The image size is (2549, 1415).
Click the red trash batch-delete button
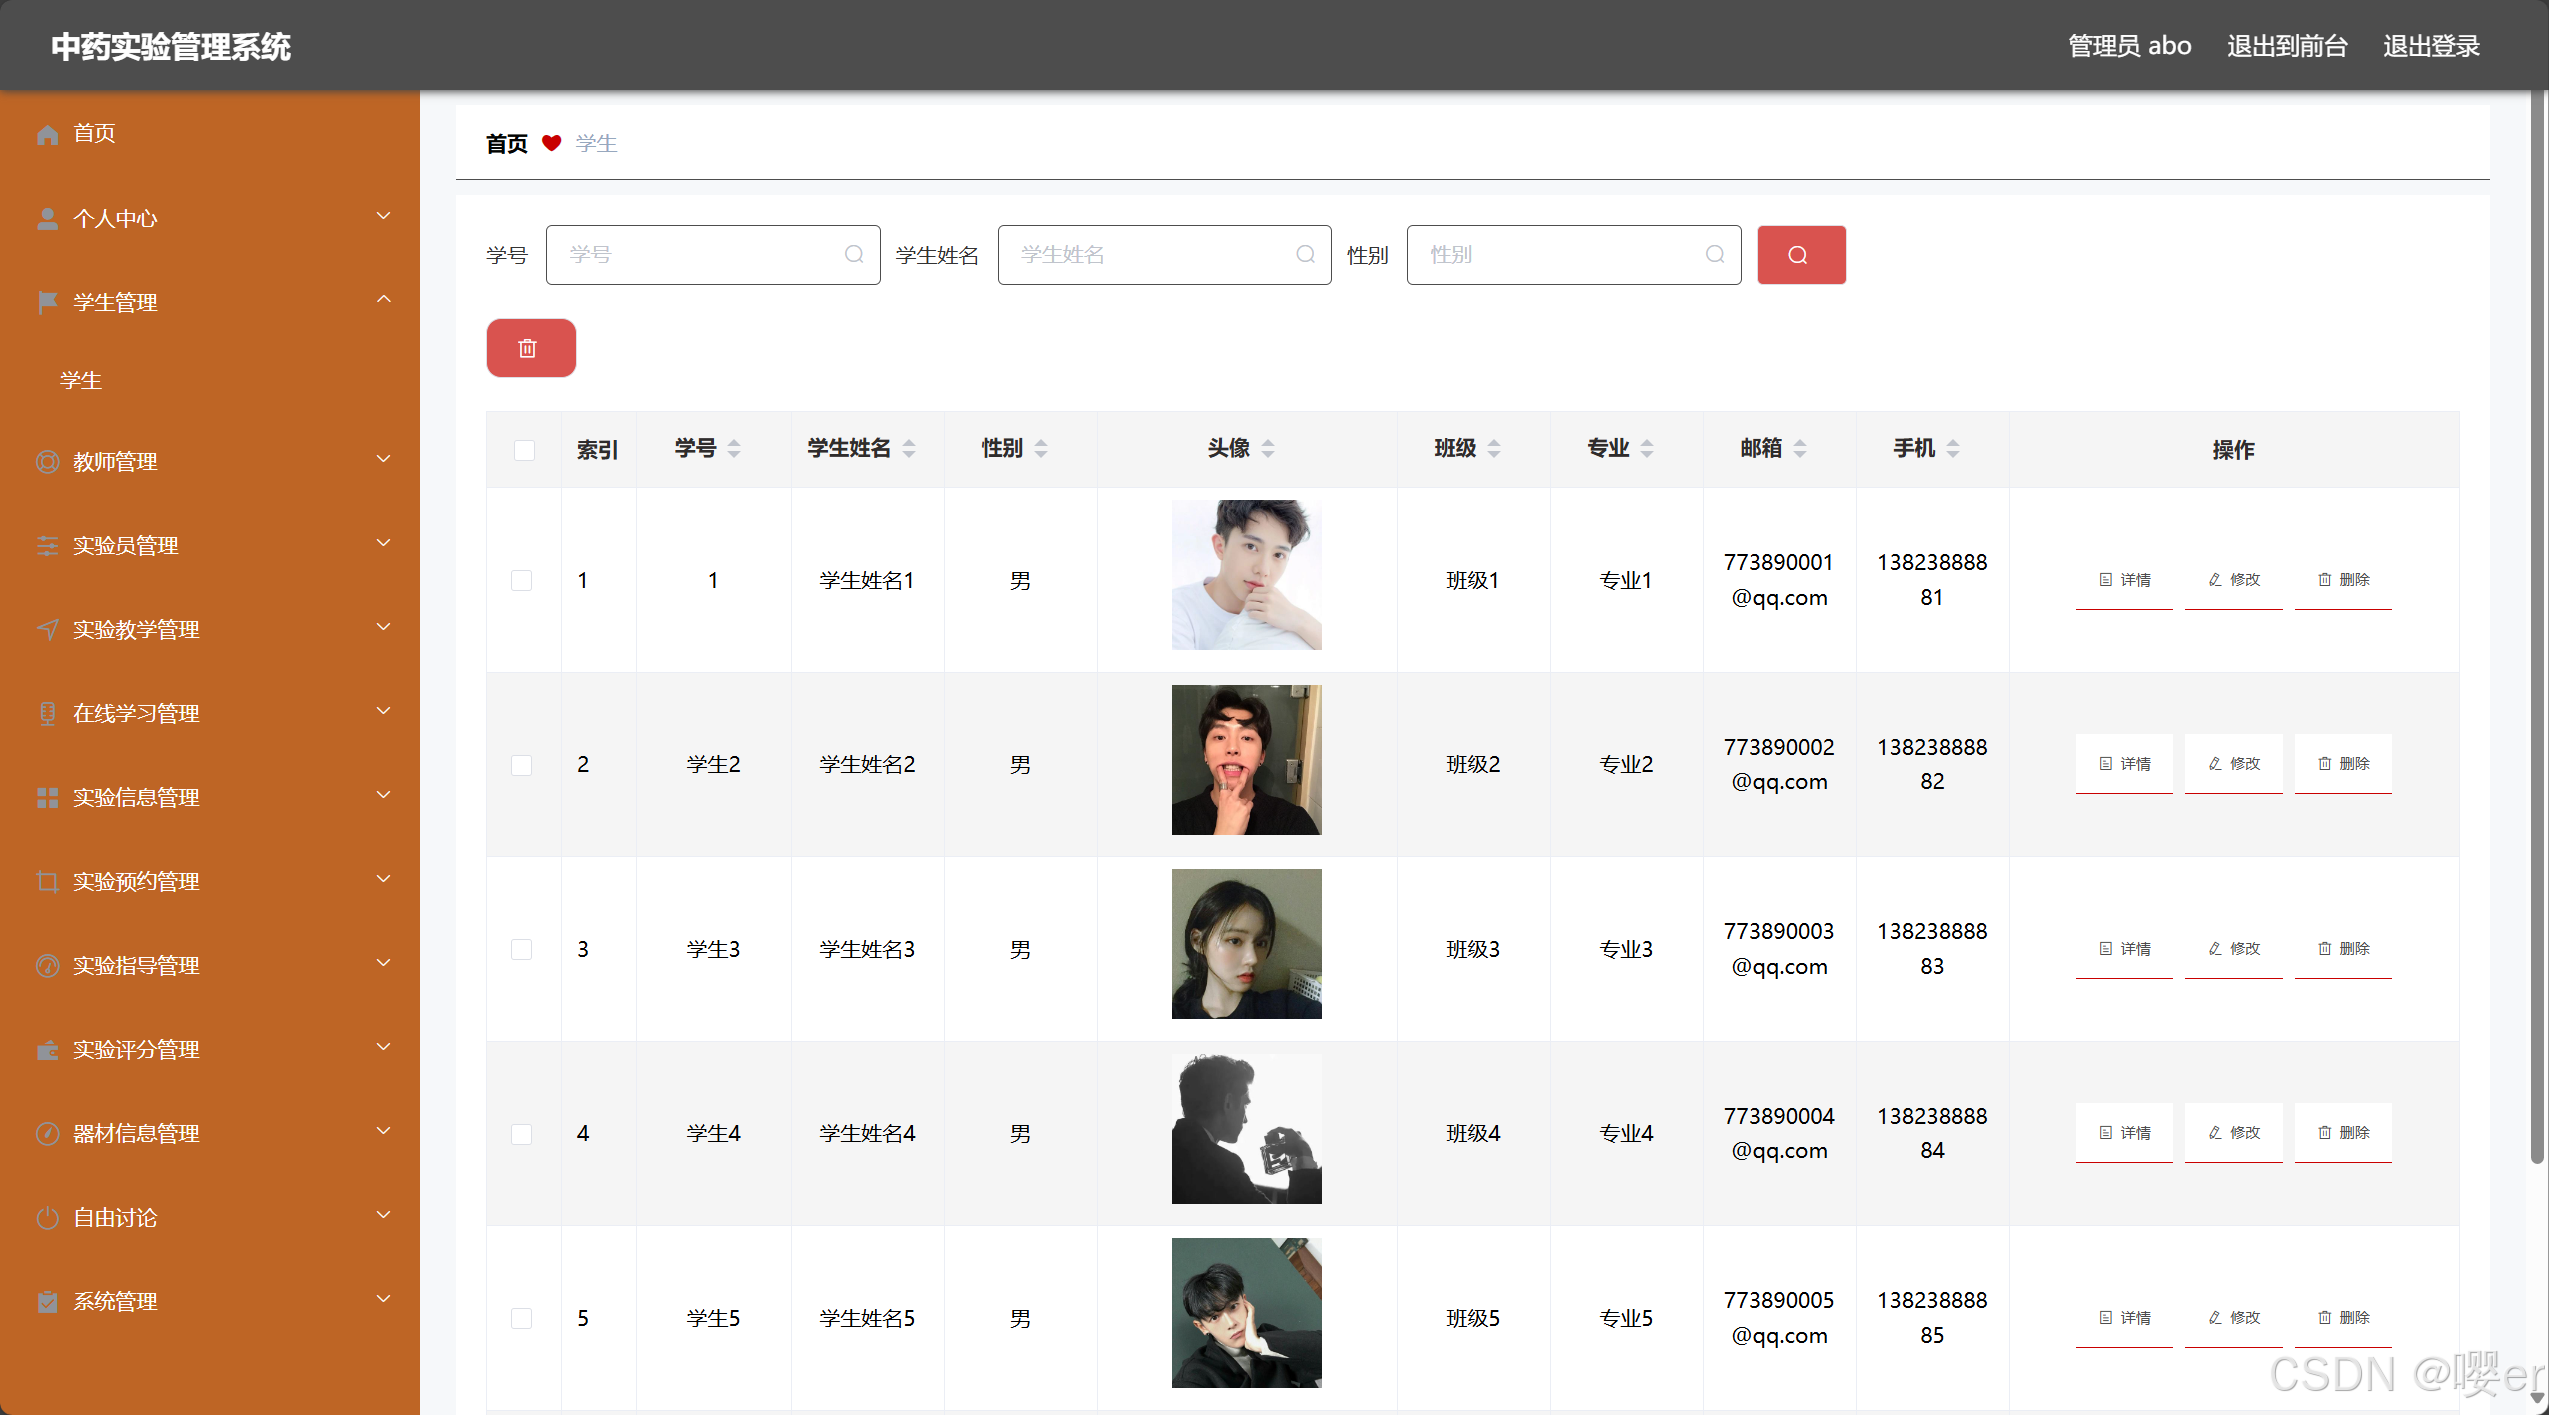pyautogui.click(x=531, y=348)
